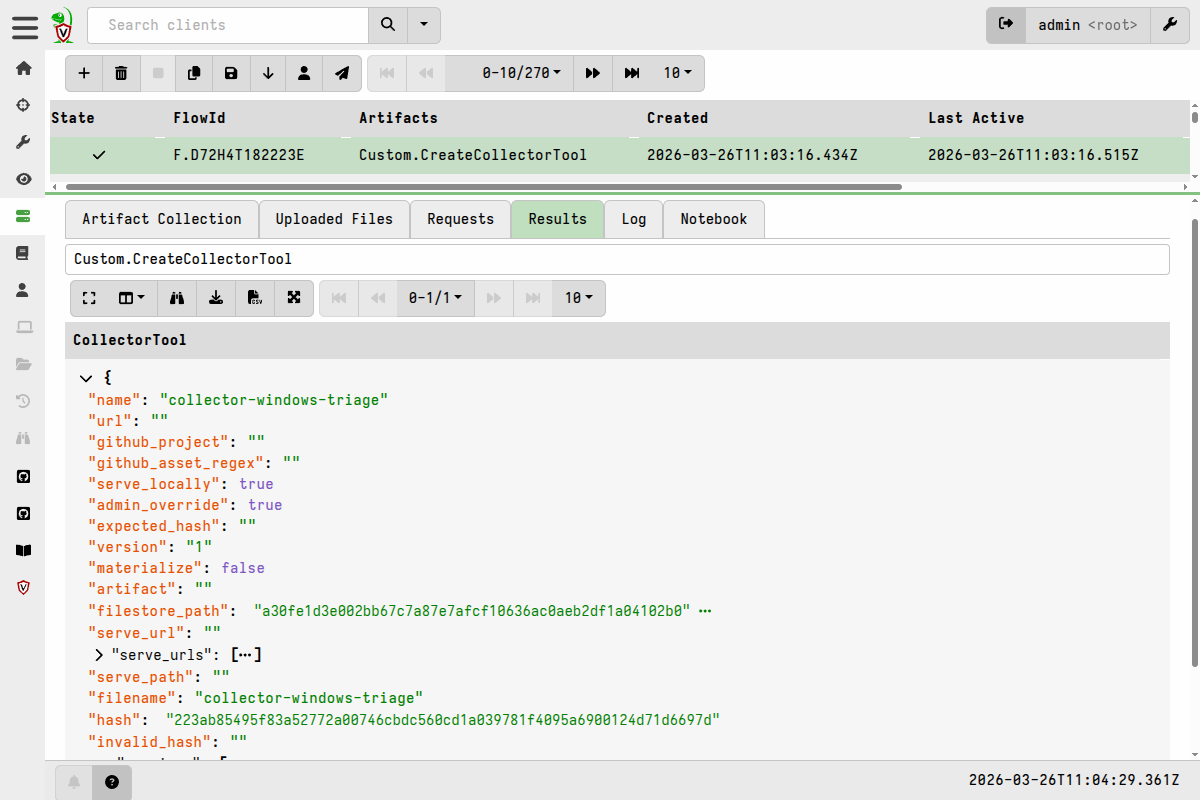Open the lower GitHub icon in sidebar

[24, 513]
